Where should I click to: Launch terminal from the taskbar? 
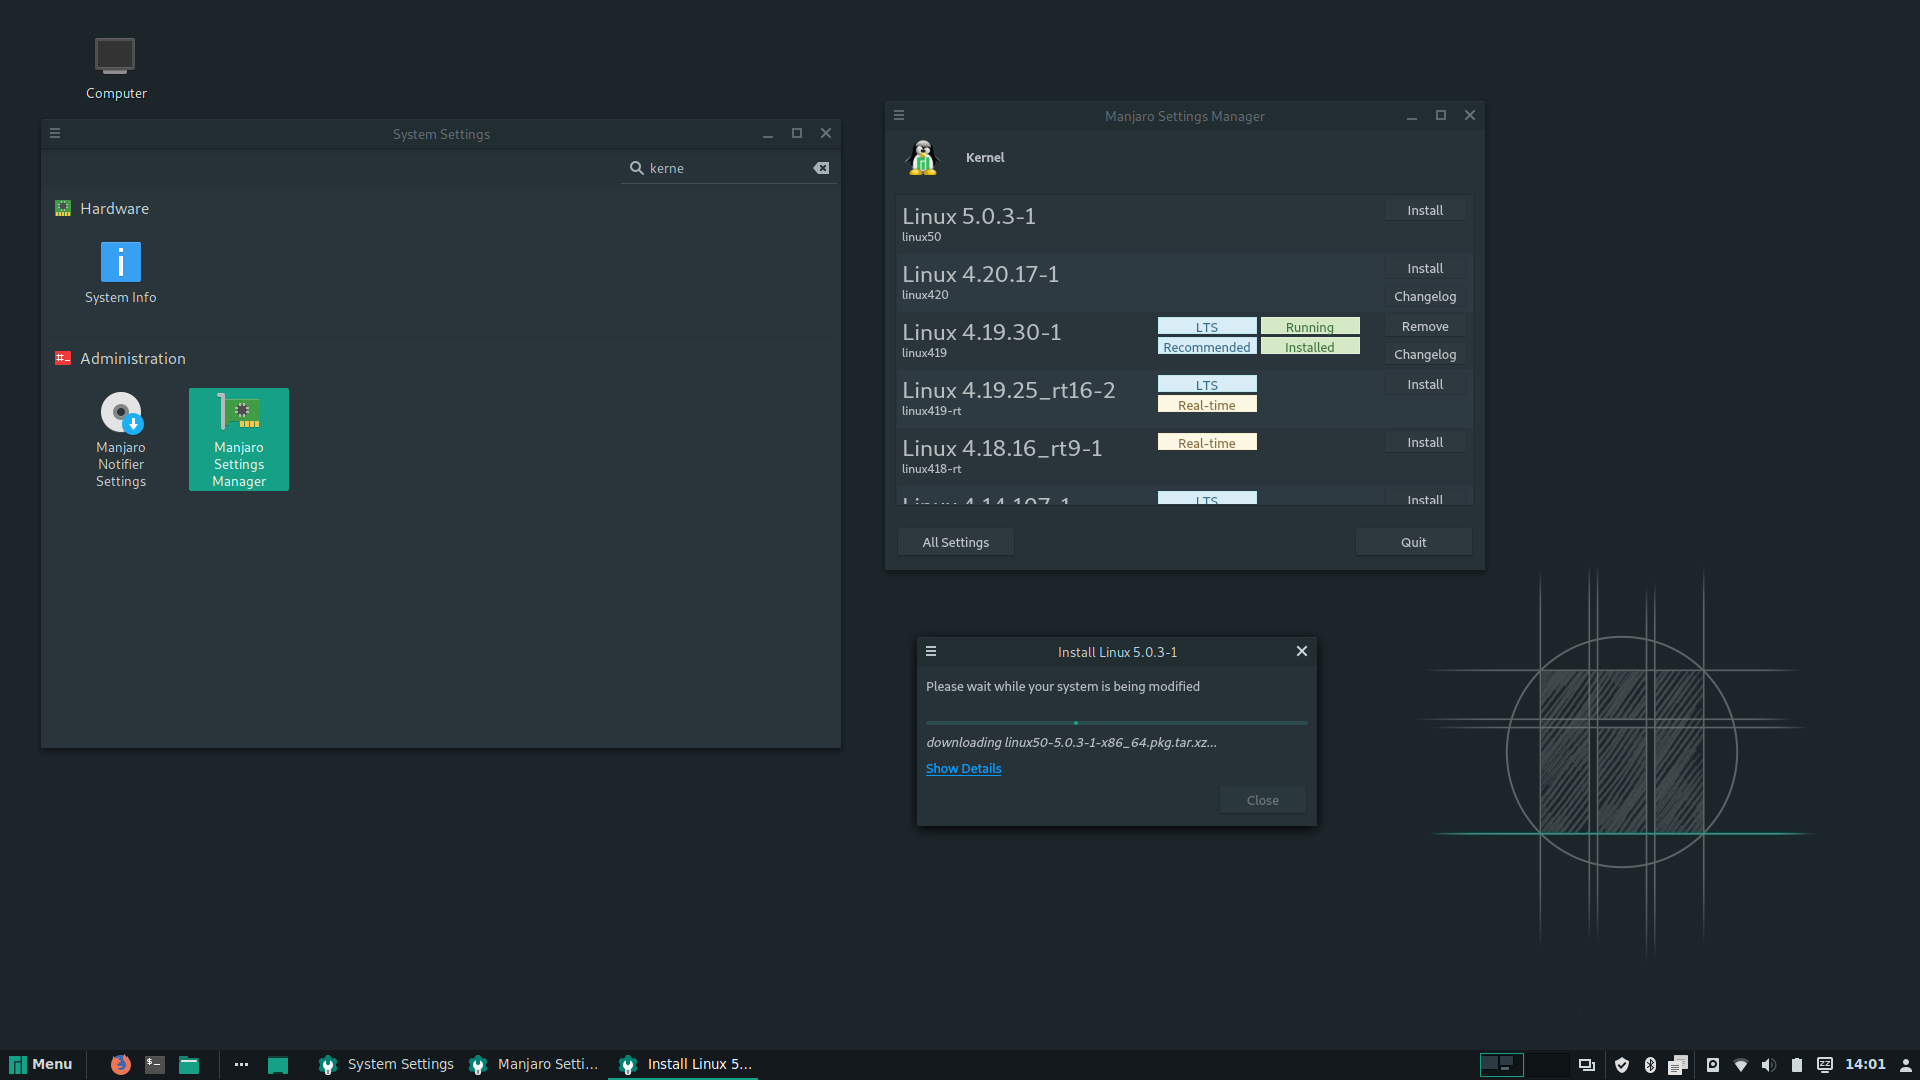click(155, 1065)
